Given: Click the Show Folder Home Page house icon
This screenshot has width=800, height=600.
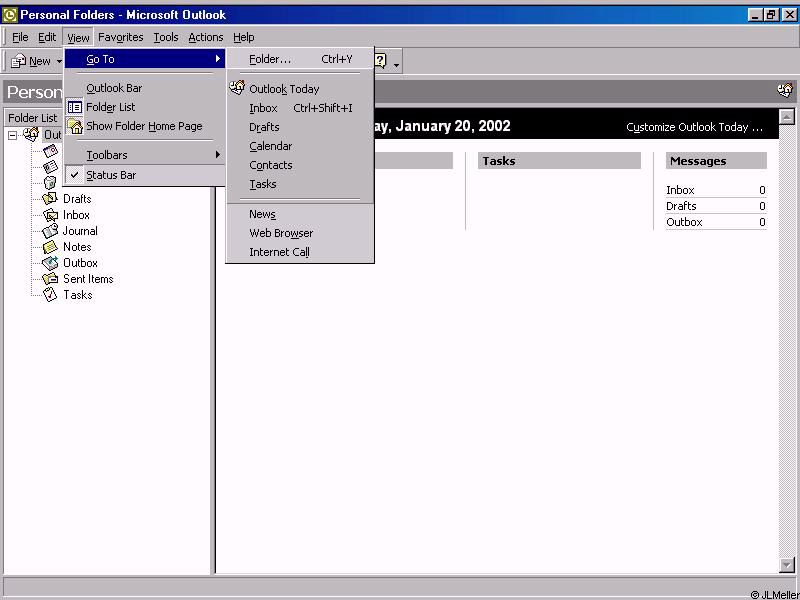Looking at the screenshot, I should click(x=75, y=126).
